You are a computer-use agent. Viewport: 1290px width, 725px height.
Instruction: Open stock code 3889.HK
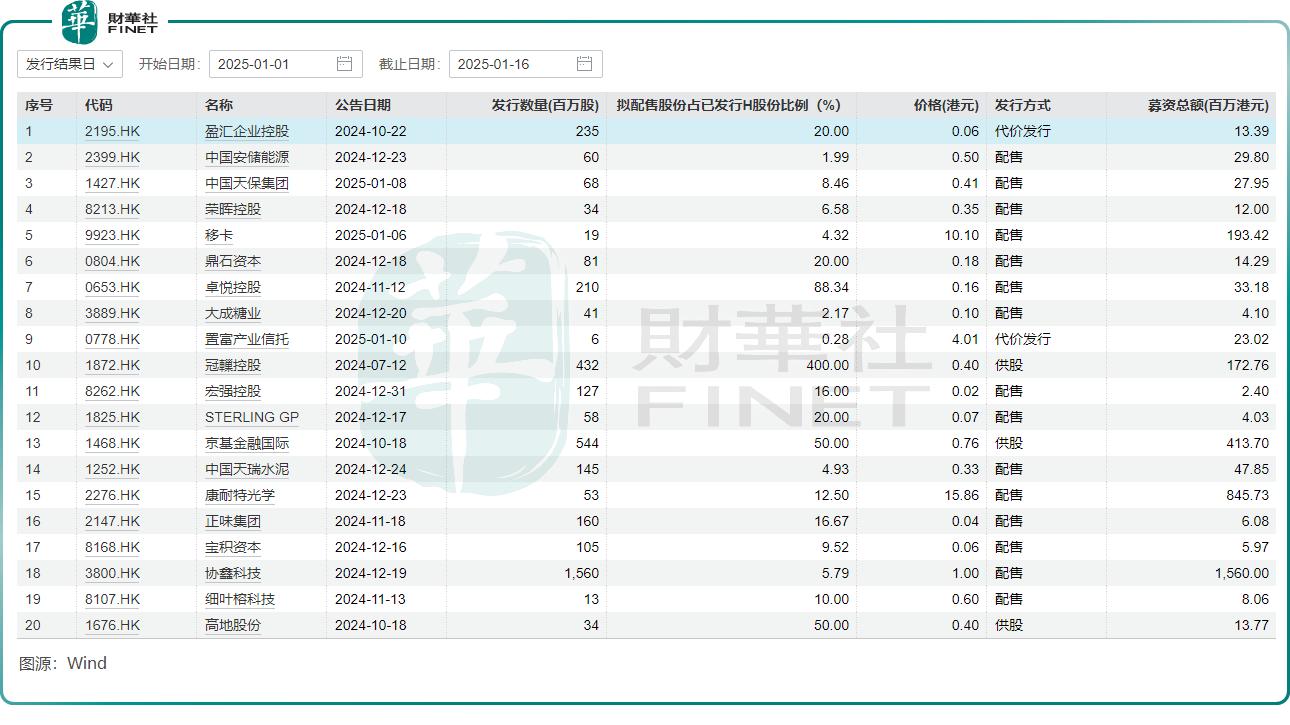click(113, 313)
